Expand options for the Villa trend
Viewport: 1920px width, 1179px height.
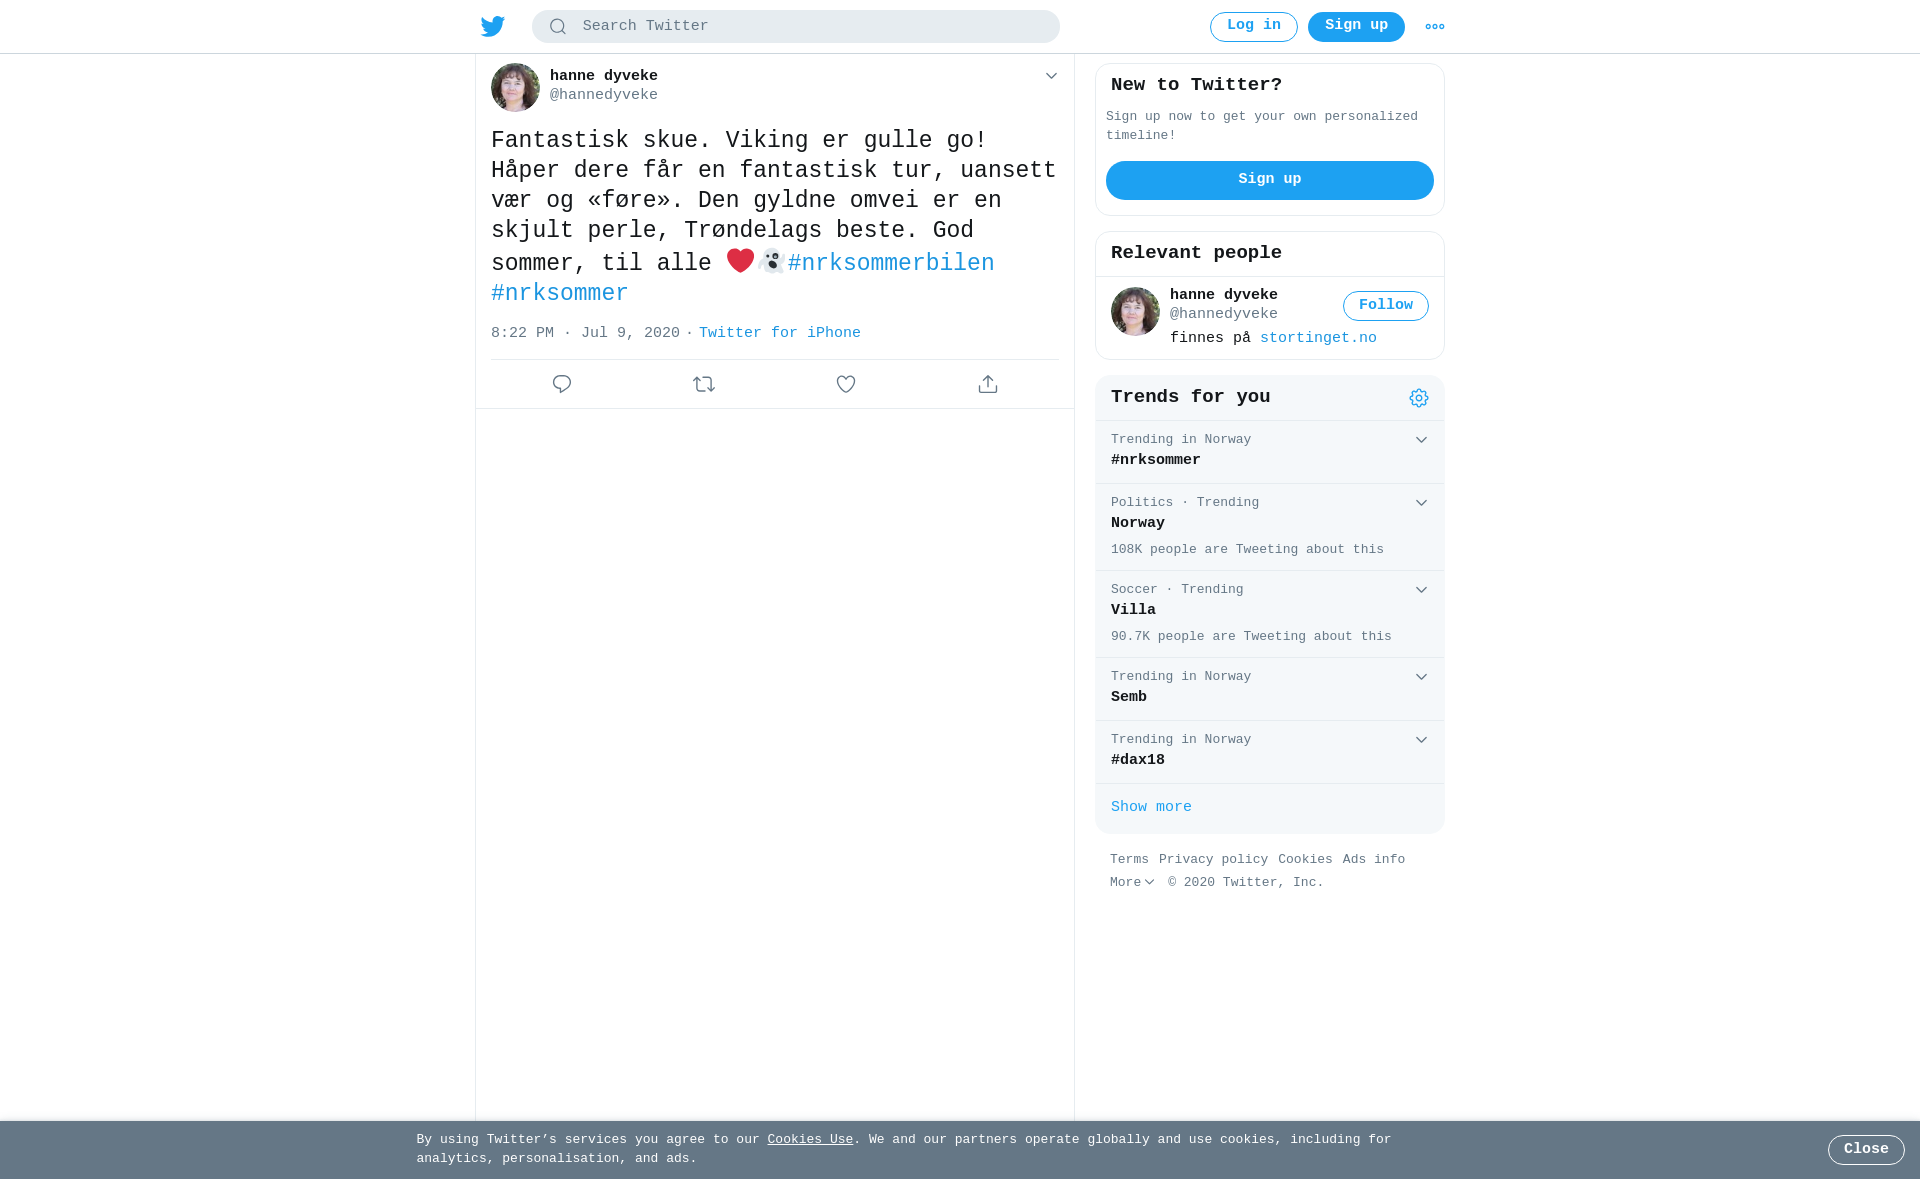1421,590
